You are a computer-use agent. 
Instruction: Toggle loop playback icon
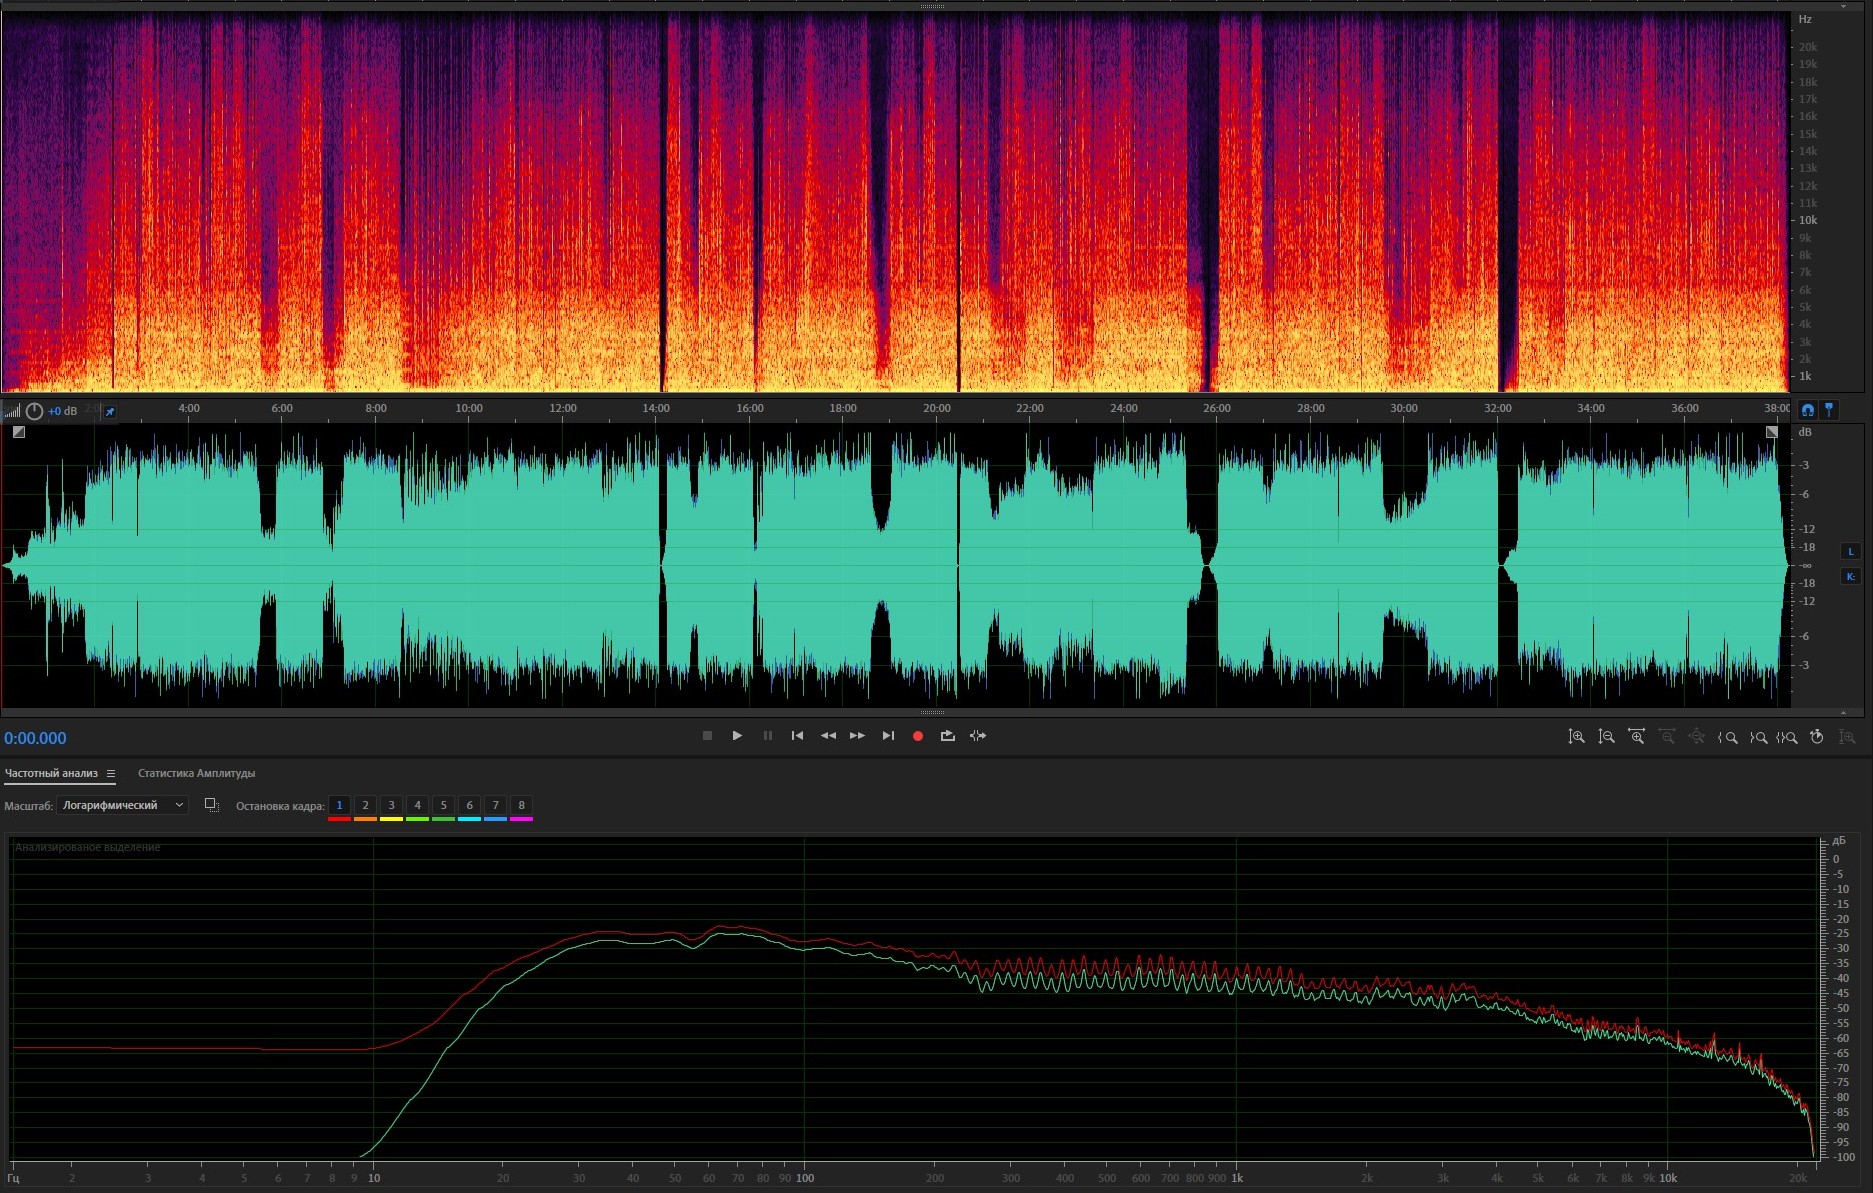pyautogui.click(x=947, y=736)
